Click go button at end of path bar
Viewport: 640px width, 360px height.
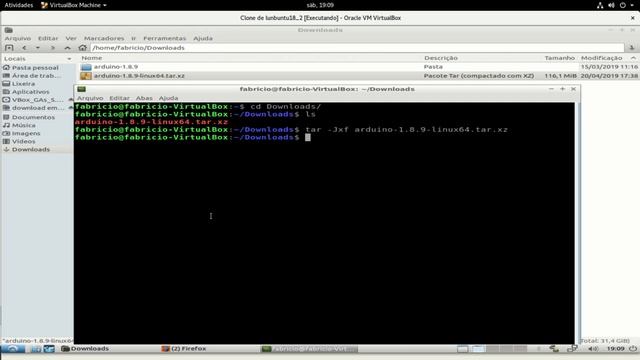point(631,48)
